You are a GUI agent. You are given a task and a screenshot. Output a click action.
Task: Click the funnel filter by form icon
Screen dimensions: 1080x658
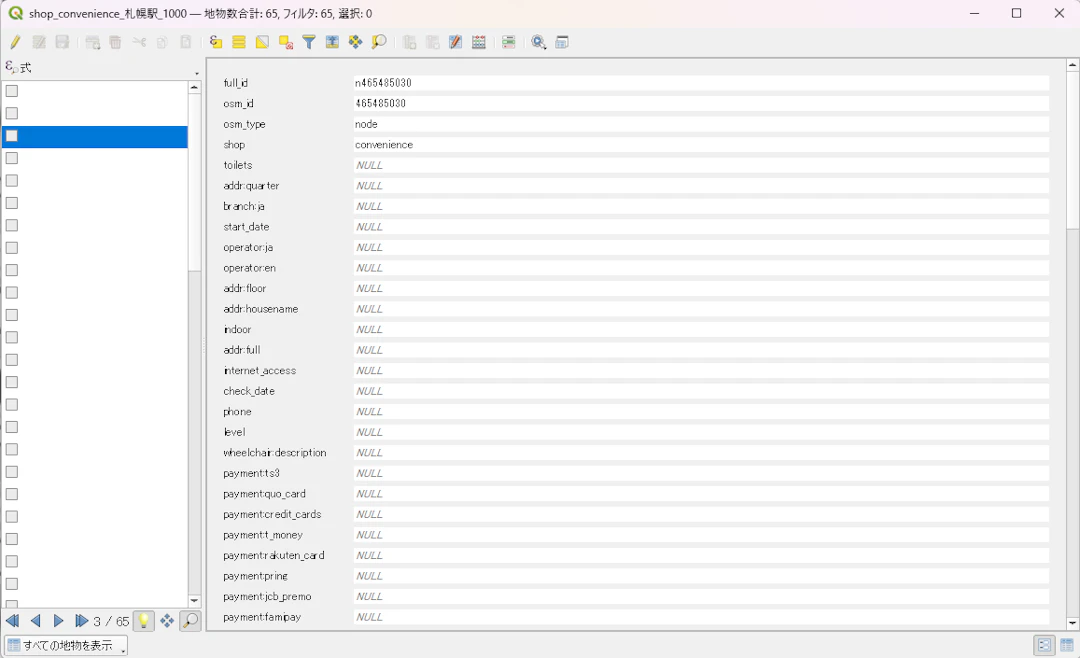coord(309,42)
